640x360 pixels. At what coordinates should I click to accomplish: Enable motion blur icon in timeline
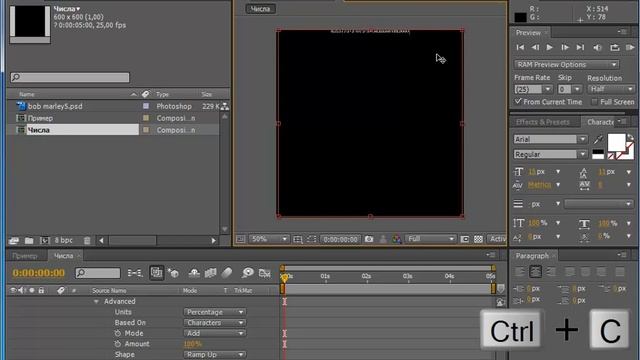[227, 273]
